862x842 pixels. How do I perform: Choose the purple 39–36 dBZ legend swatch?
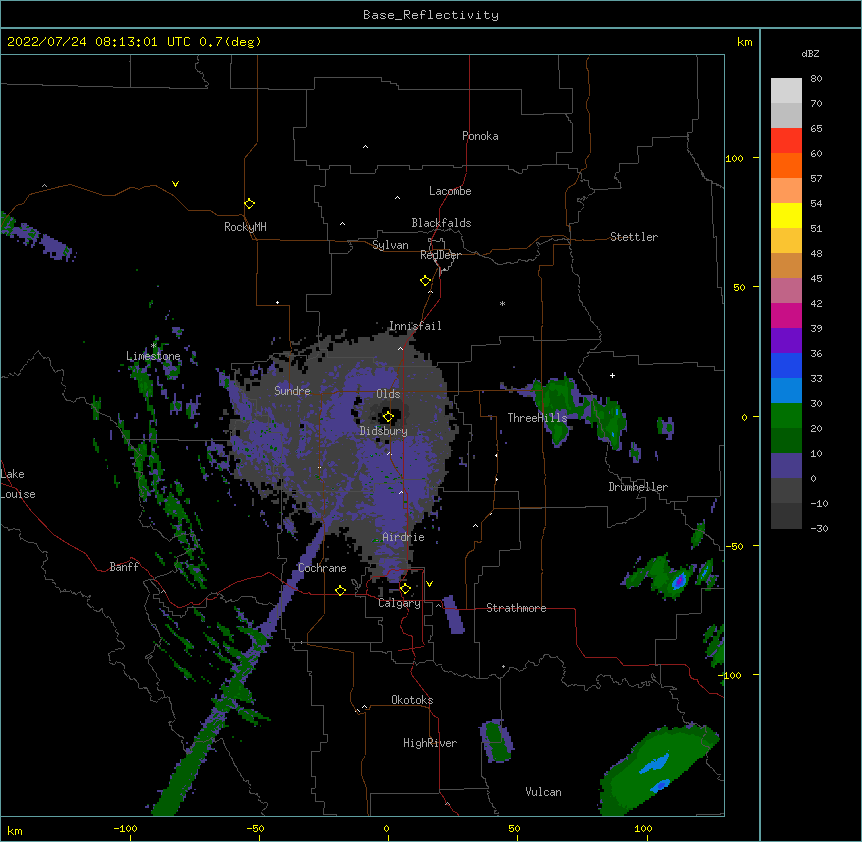pyautogui.click(x=786, y=341)
